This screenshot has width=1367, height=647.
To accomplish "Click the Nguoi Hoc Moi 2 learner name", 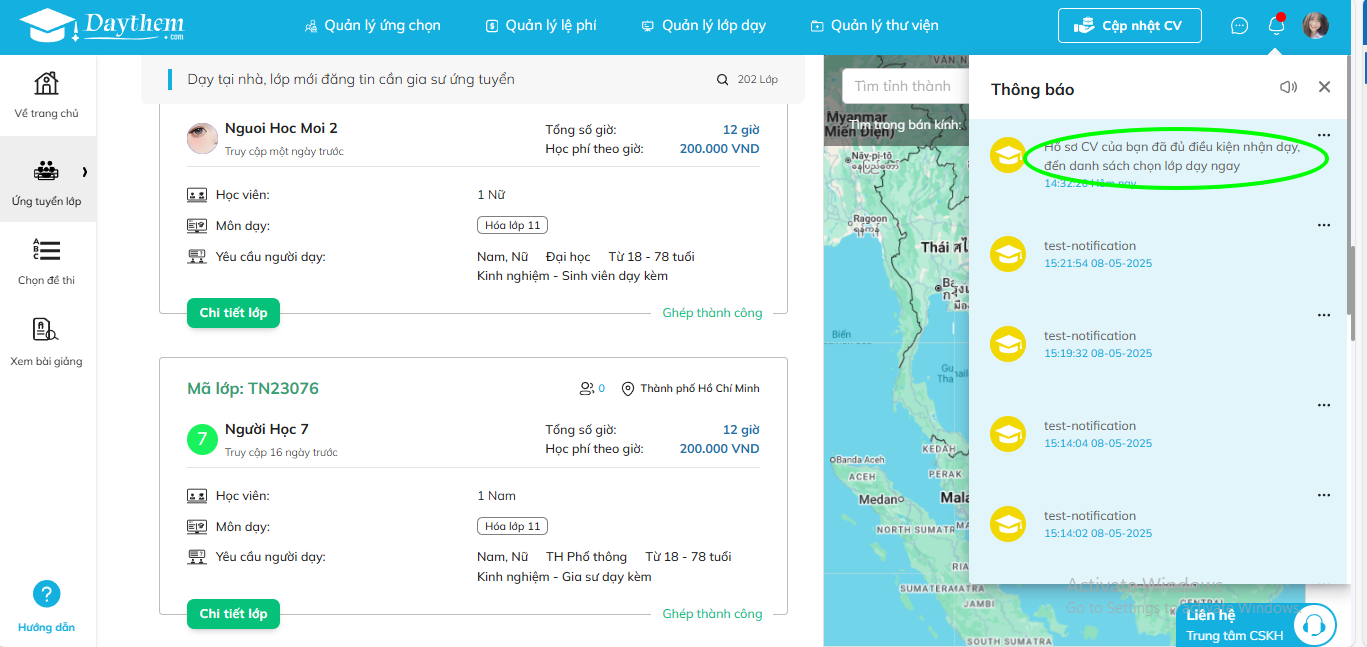I will 281,128.
